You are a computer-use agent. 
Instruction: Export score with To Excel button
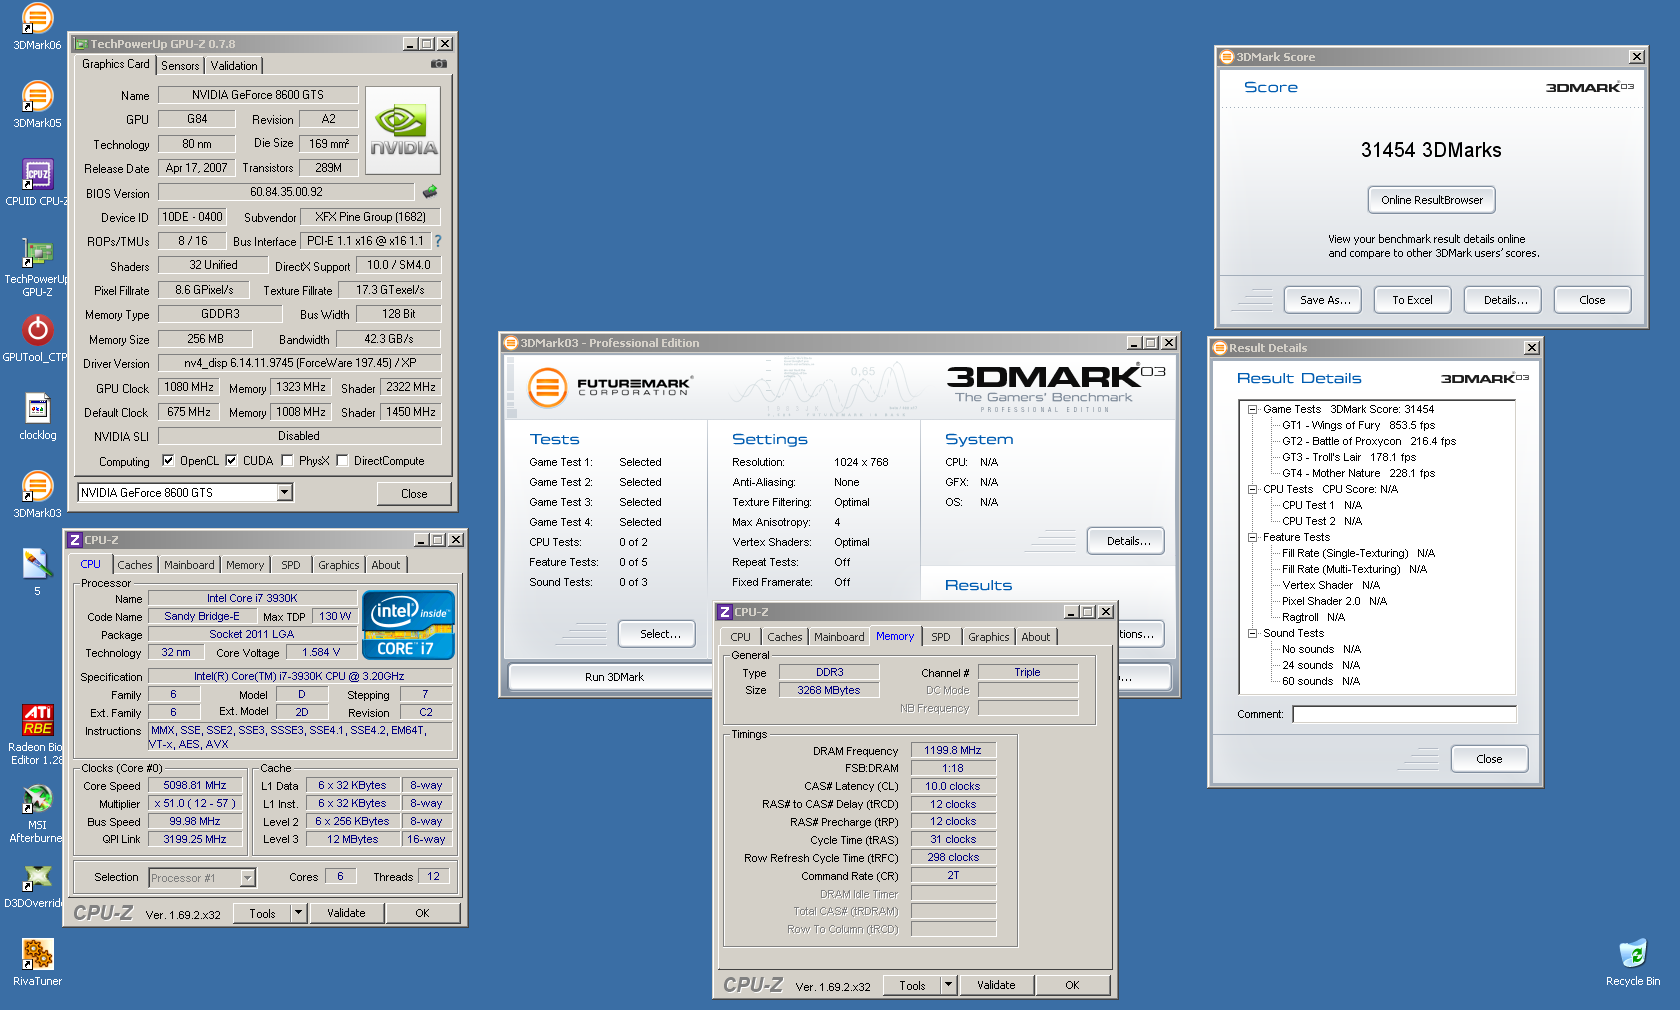(1412, 300)
